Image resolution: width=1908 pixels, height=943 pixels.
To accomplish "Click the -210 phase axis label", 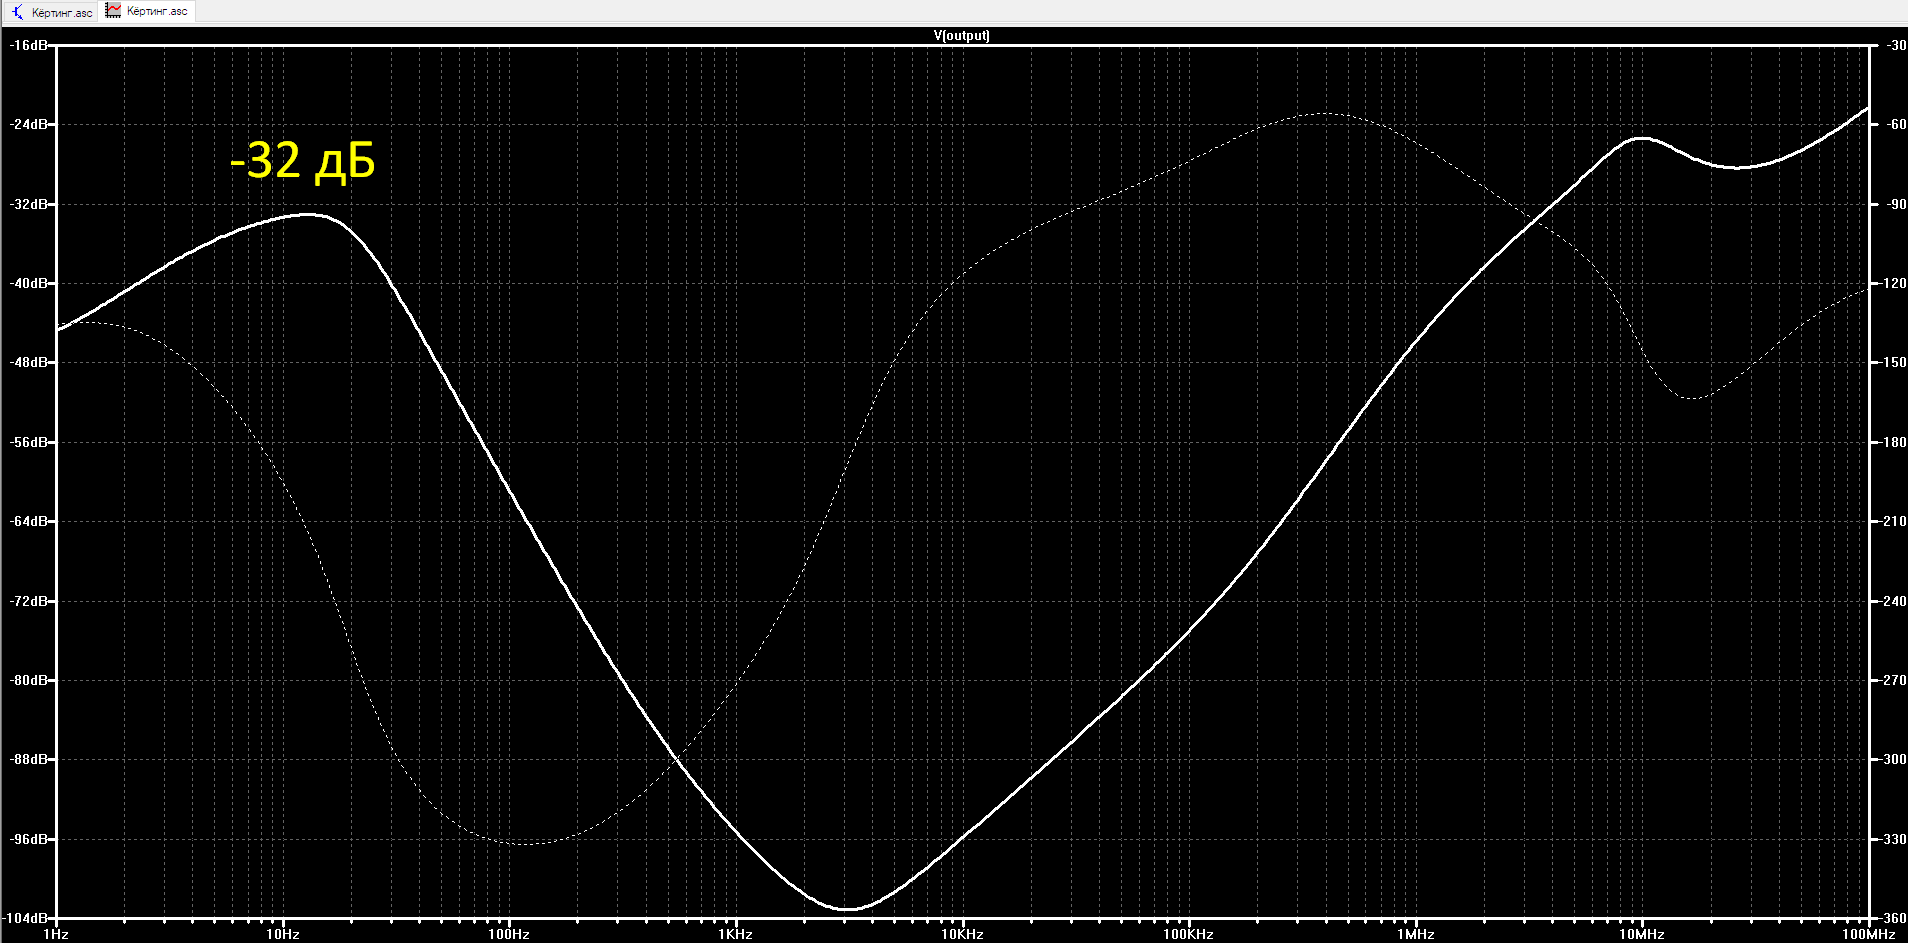I will (1893, 522).
